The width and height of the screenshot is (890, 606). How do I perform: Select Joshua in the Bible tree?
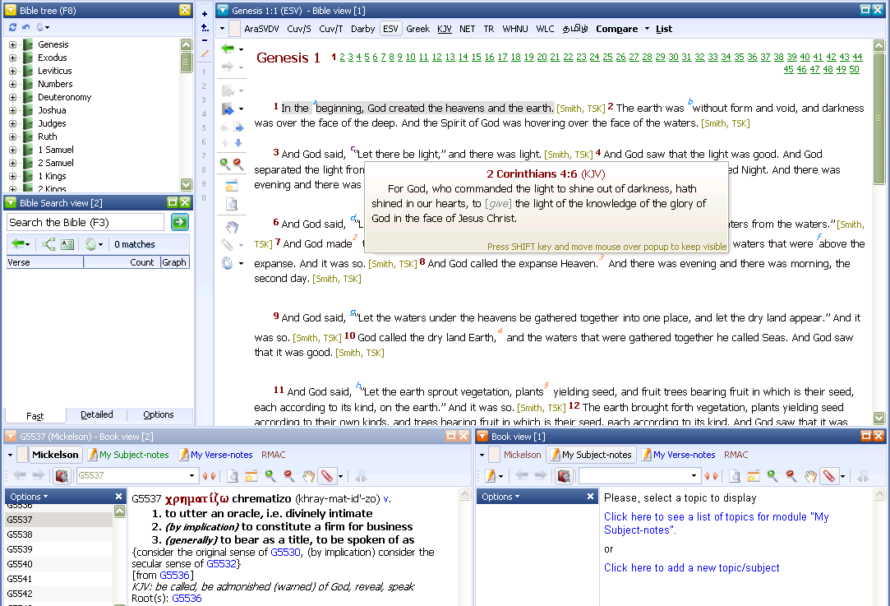pyautogui.click(x=52, y=110)
